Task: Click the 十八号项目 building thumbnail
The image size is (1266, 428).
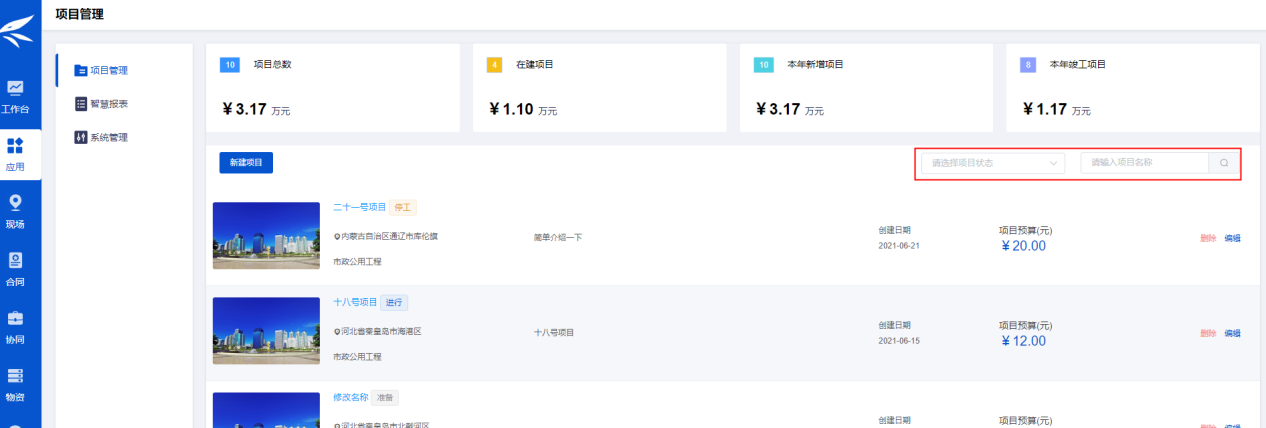Action: click(266, 330)
